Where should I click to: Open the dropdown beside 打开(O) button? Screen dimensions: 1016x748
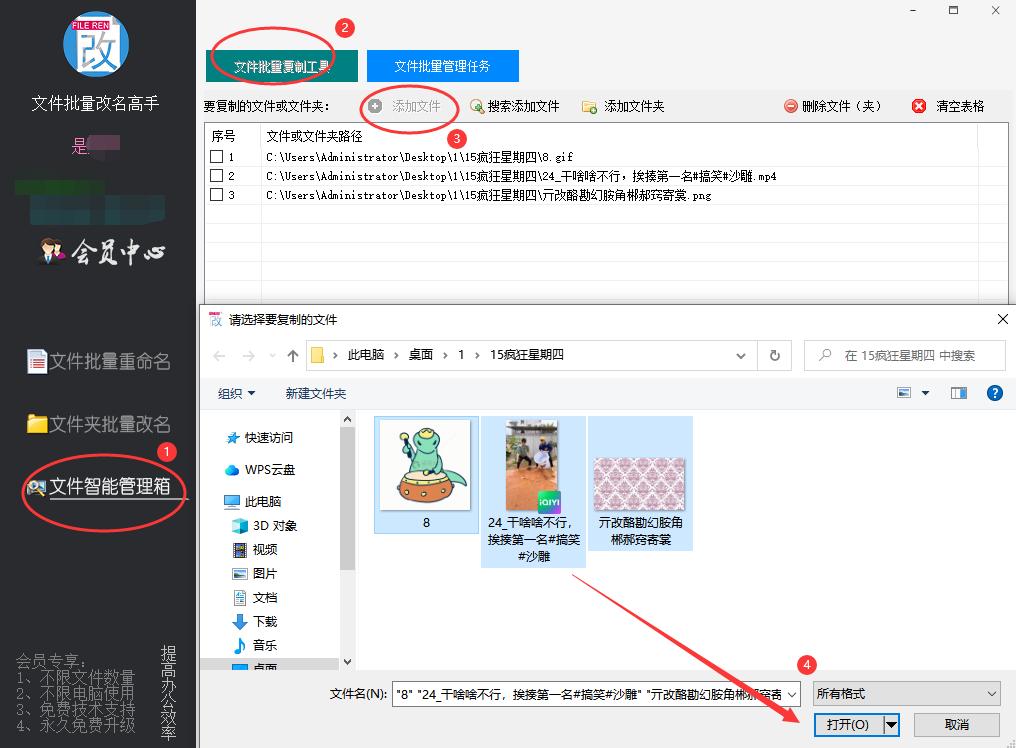tap(889, 723)
